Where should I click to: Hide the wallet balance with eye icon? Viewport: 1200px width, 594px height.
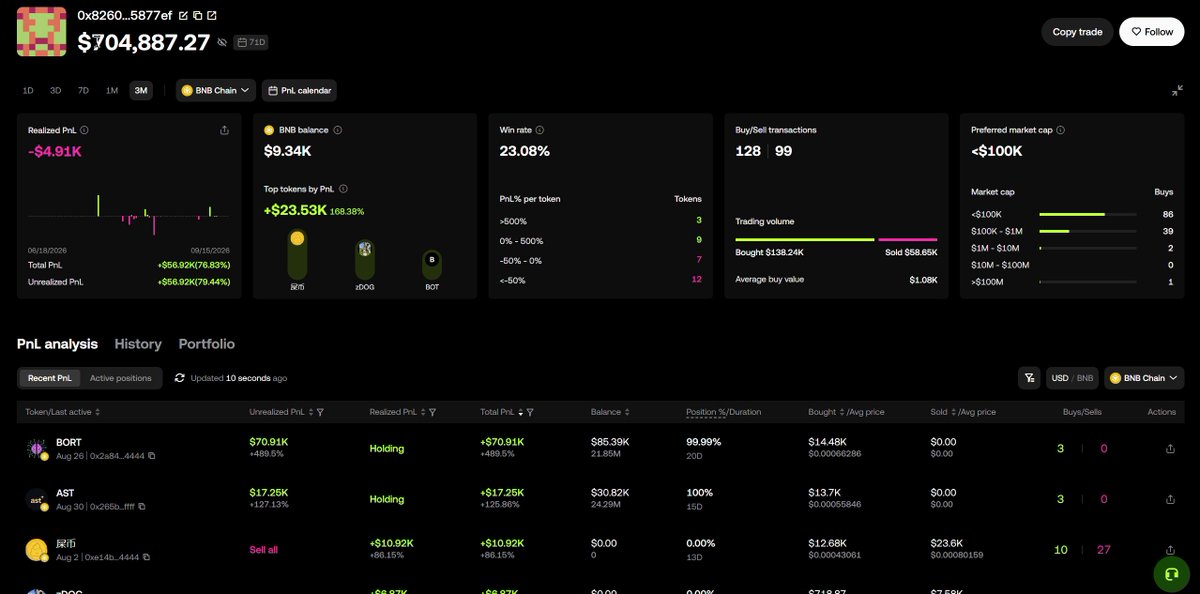coord(222,43)
